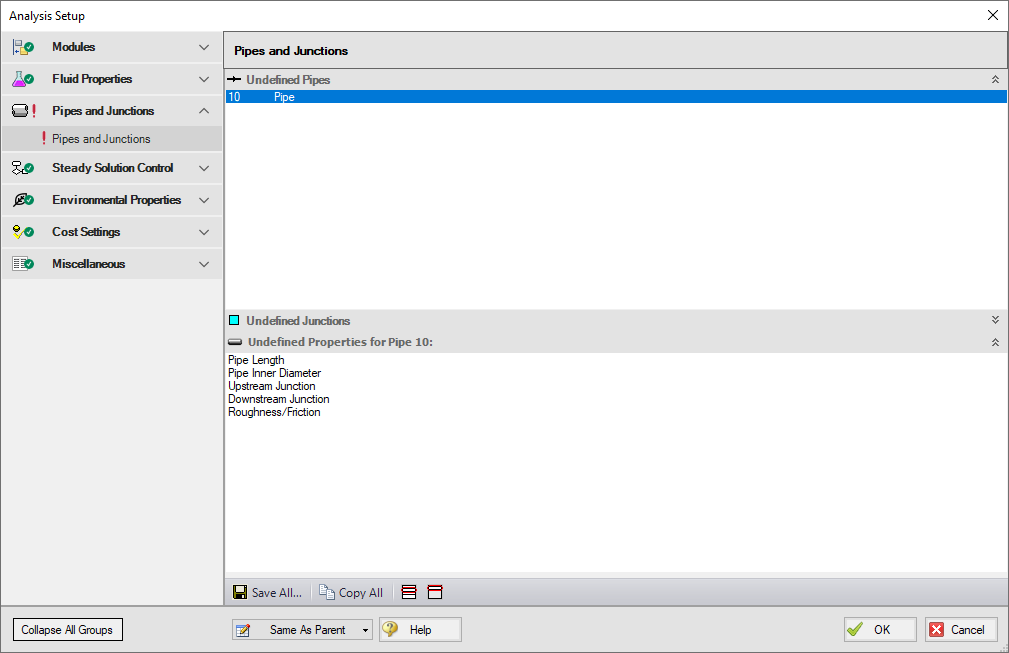Click the Steady Solution Control icon

23,168
